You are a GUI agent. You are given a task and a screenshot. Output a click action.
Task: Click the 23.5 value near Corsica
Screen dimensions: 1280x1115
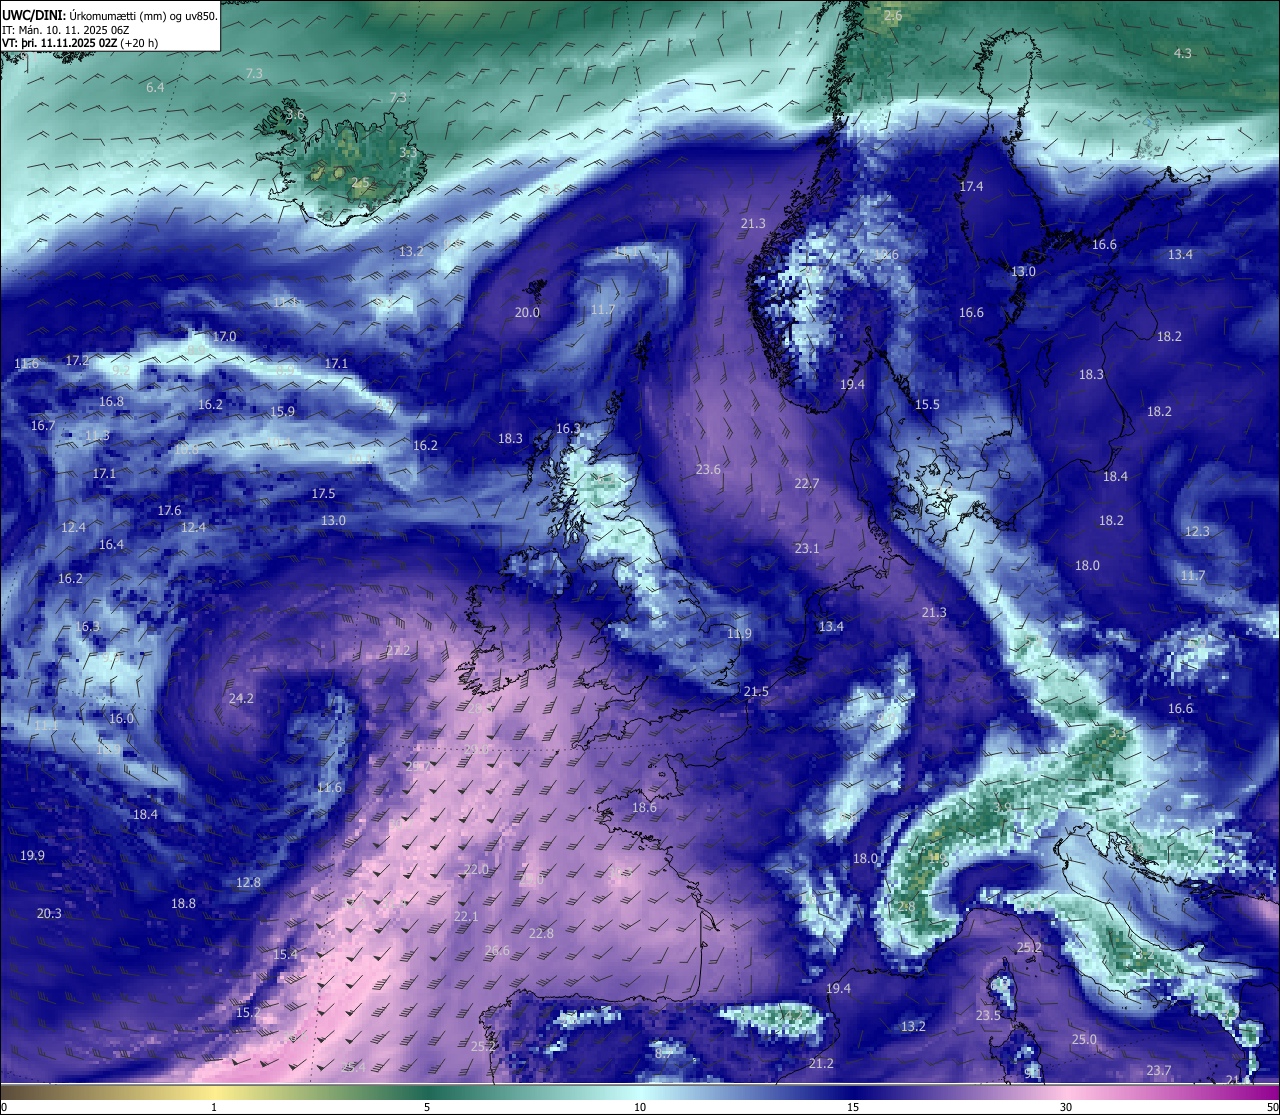tap(988, 1016)
